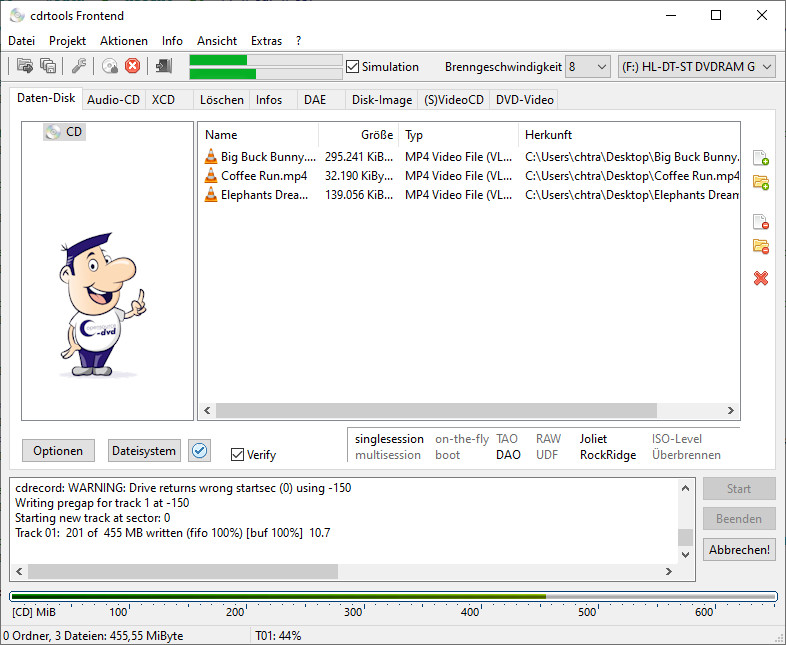The image size is (786, 645).
Task: Click the file list horizontal scrollbar
Action: coord(436,411)
